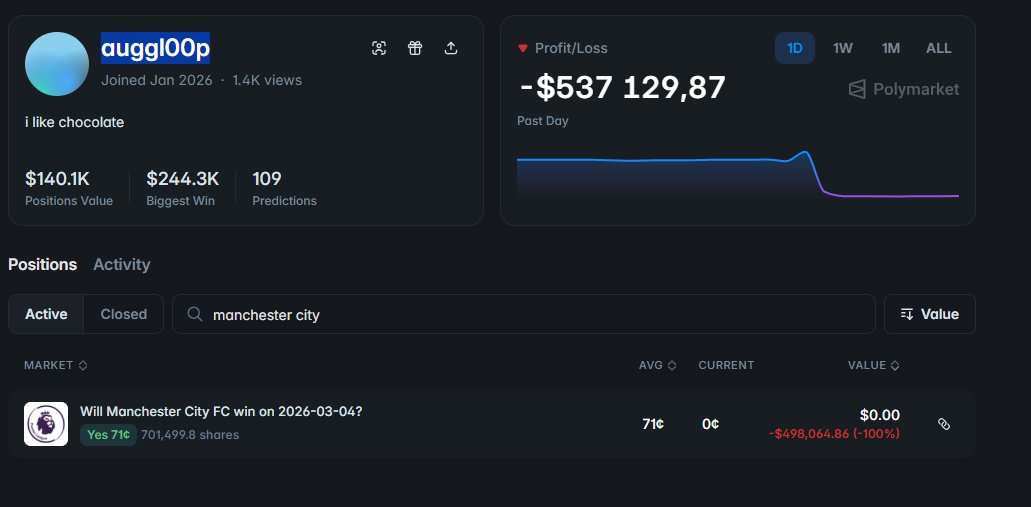Open the round profile avatar

pos(57,64)
